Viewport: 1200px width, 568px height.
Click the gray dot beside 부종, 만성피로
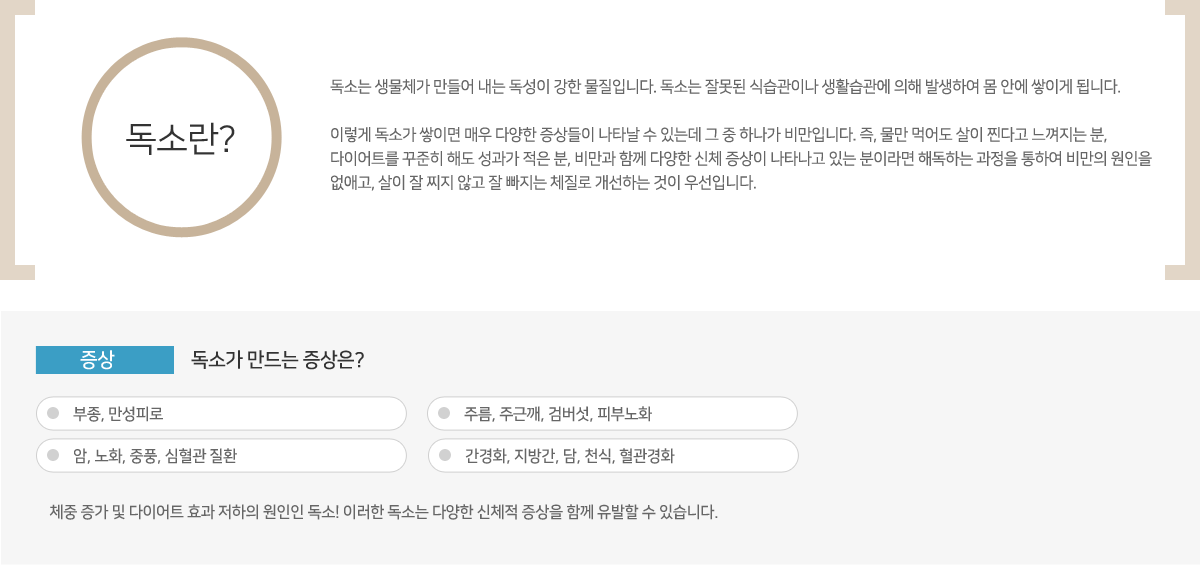pyautogui.click(x=53, y=413)
